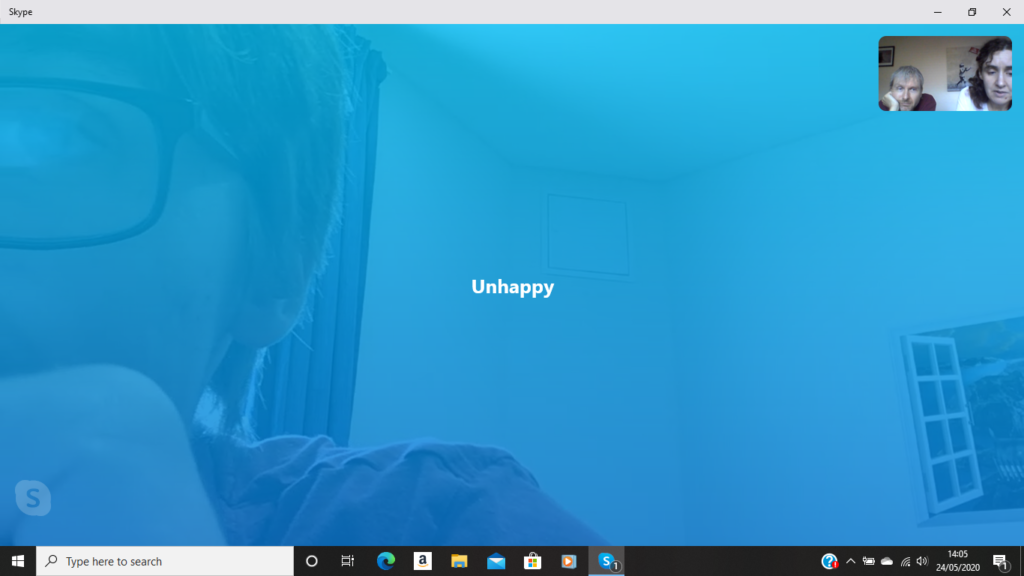Click the 'Type here to search' box

[165, 561]
